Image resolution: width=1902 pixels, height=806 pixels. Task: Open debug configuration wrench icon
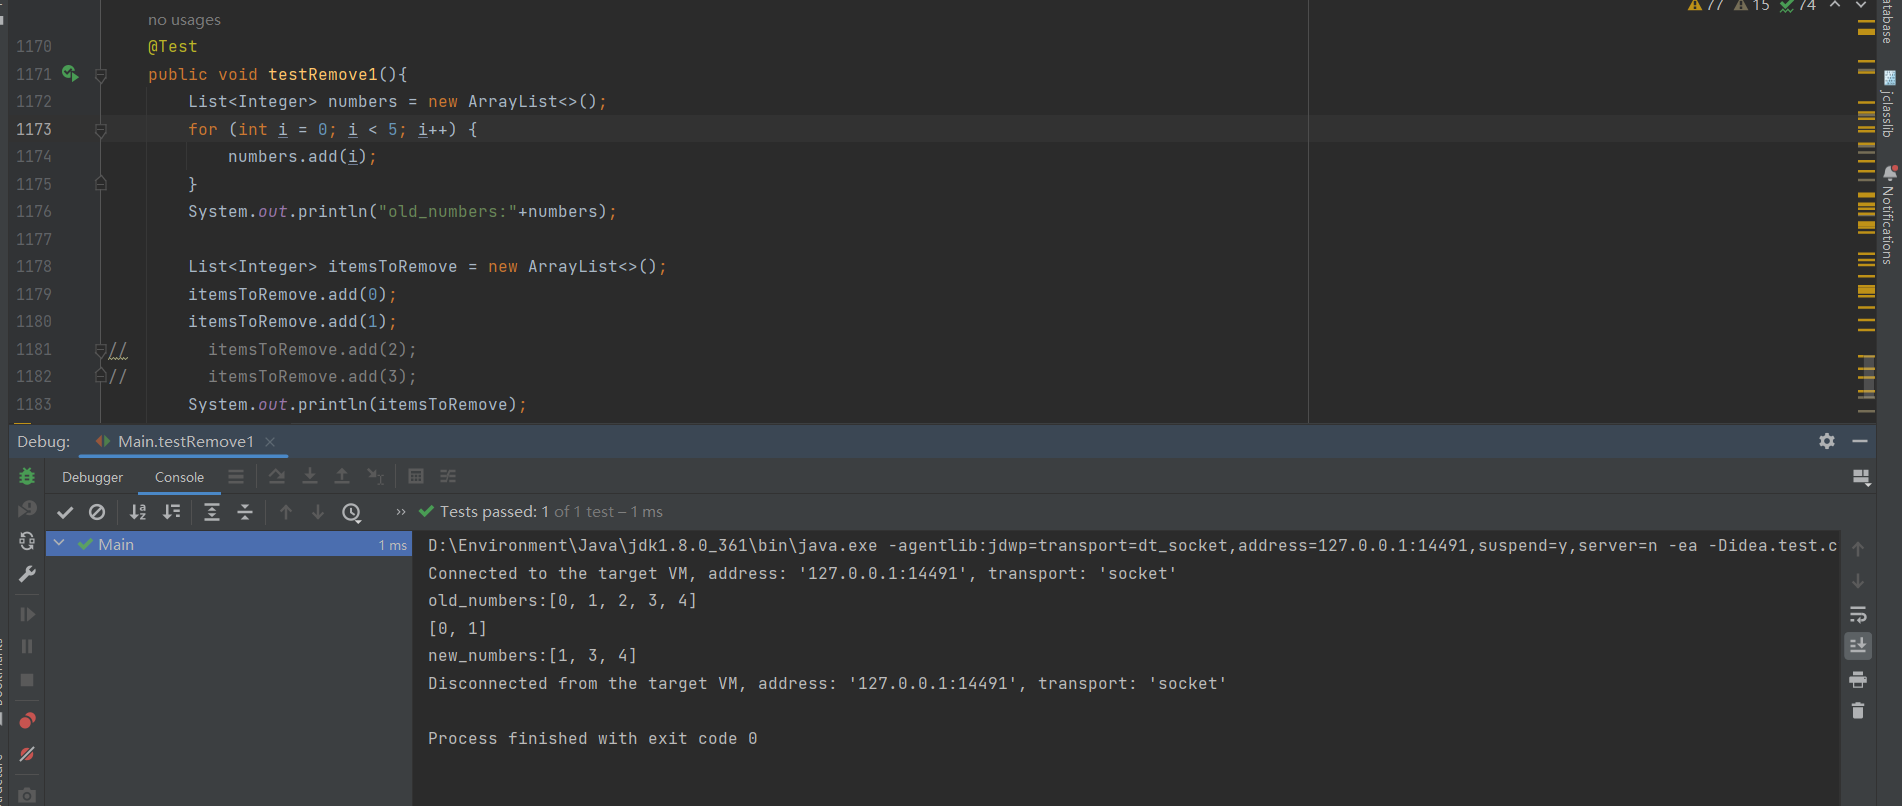(x=27, y=574)
